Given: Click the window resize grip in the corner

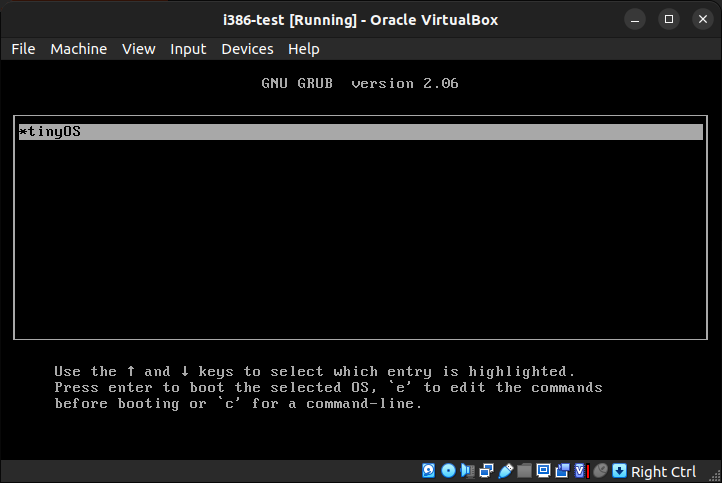Looking at the screenshot, I should pyautogui.click(x=715, y=476).
